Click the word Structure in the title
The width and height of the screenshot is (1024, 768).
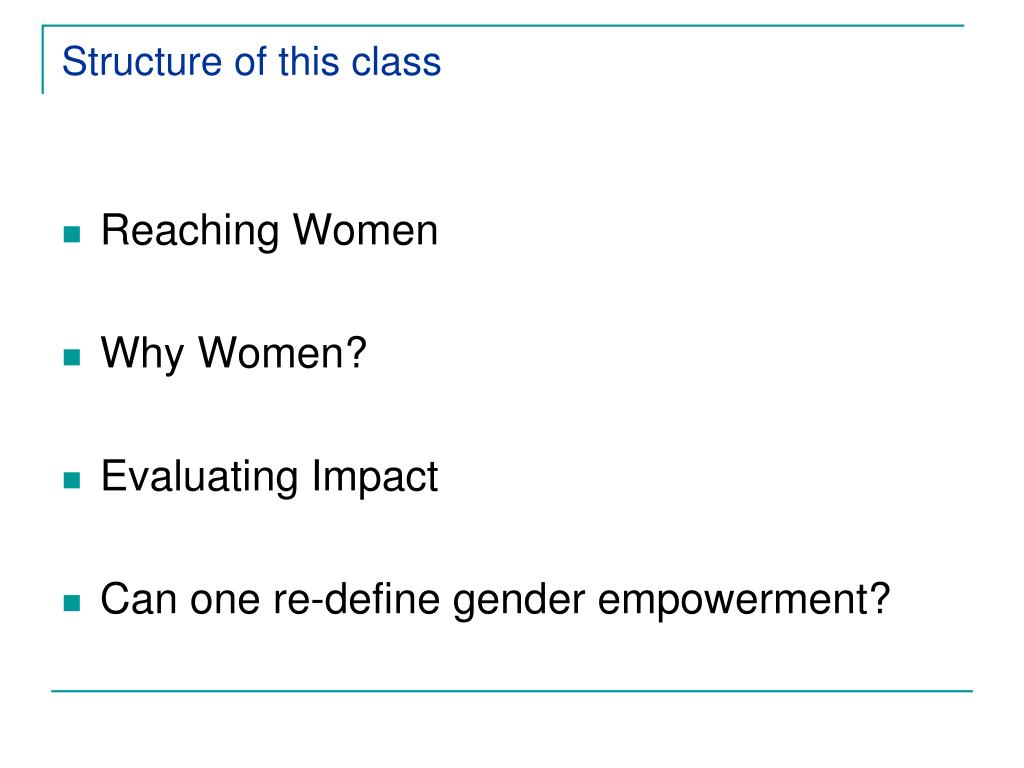pyautogui.click(x=142, y=62)
